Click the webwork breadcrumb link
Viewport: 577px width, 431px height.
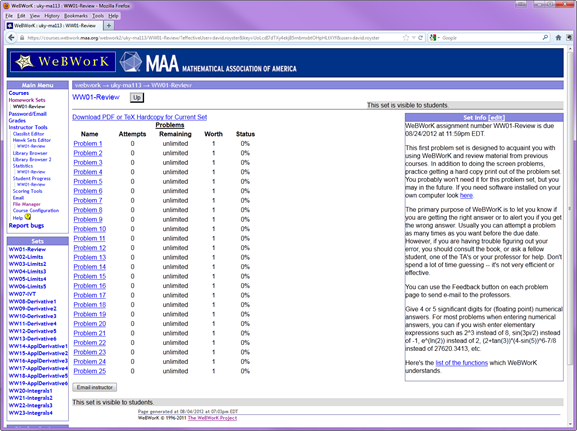pos(88,85)
